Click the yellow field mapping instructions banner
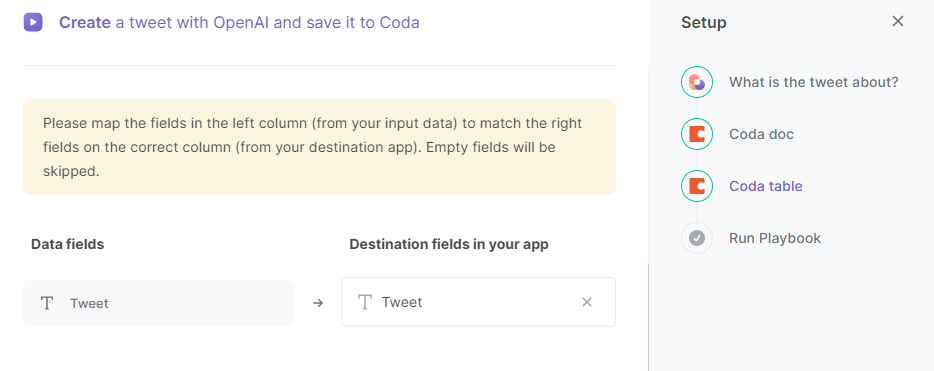Viewport: 934px width, 371px height. click(319, 147)
